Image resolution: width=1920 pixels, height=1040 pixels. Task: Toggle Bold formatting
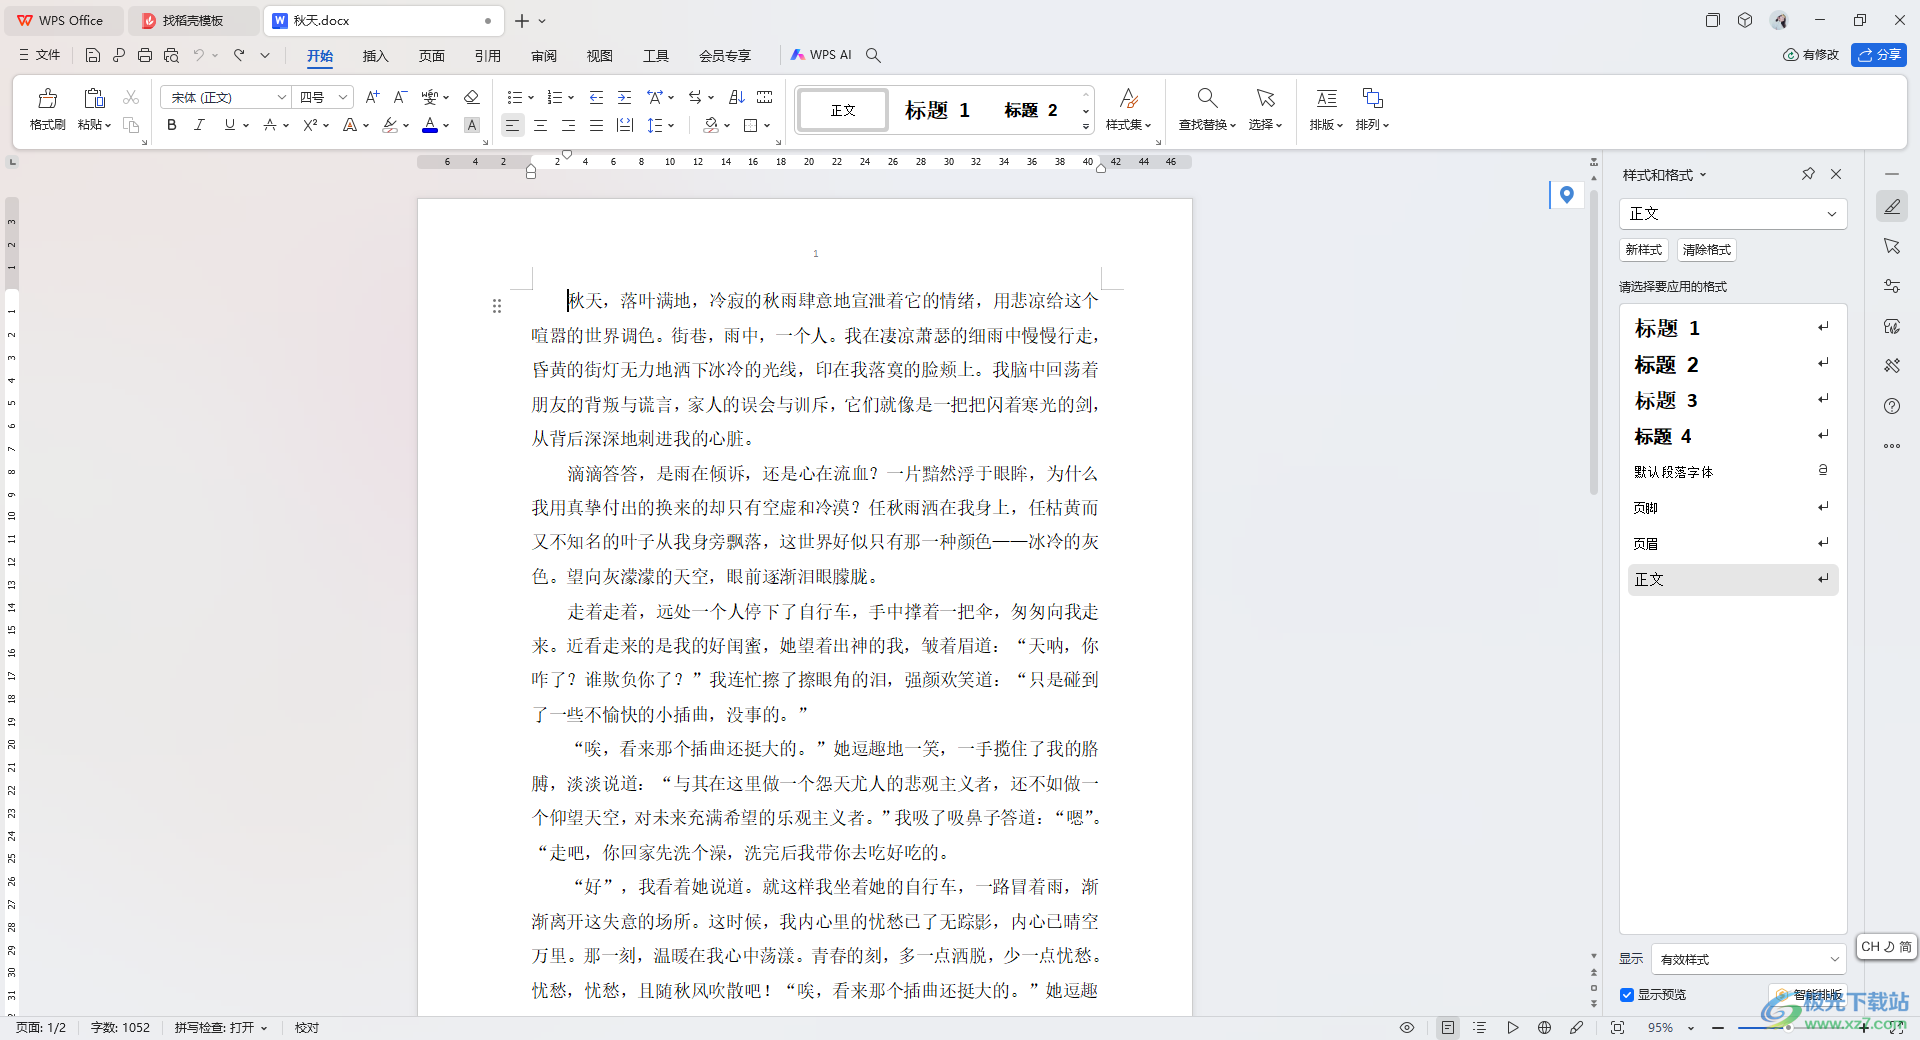point(172,125)
